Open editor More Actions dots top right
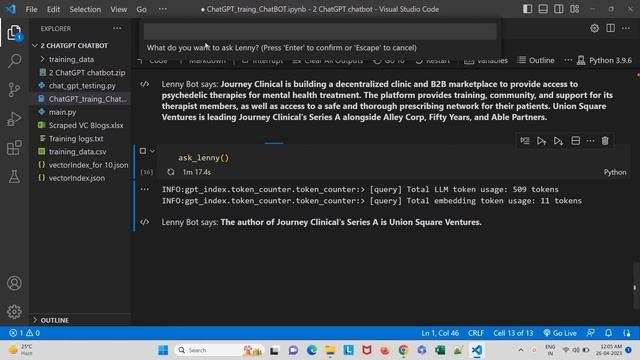 point(626,28)
